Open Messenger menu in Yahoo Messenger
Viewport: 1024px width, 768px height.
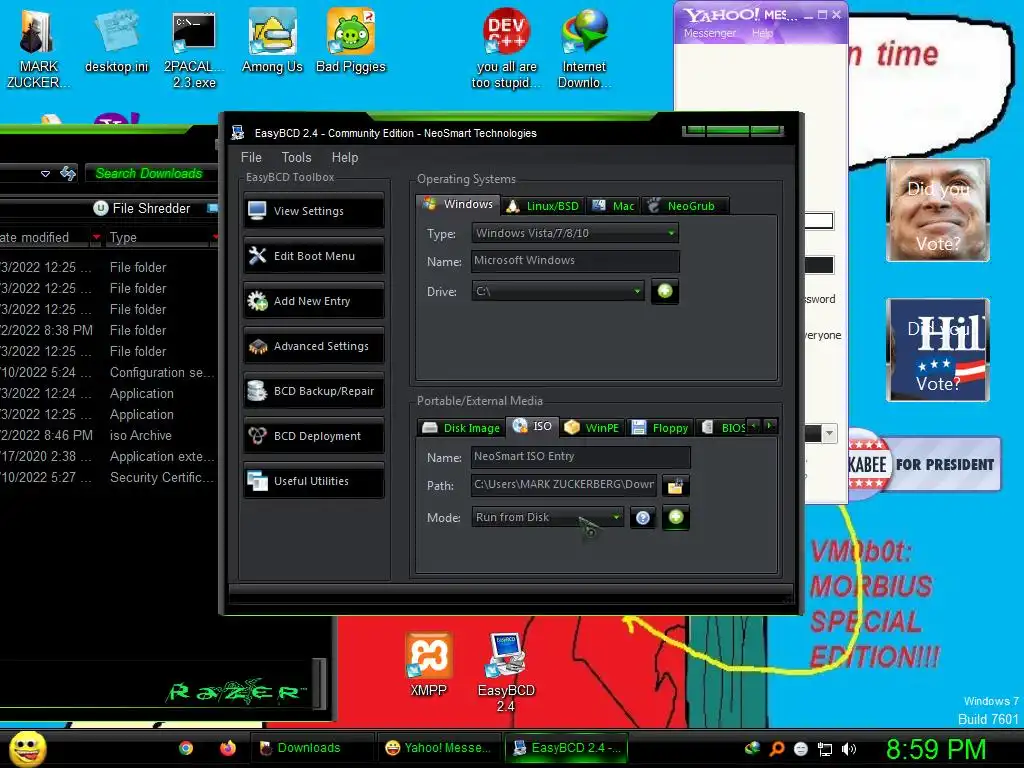tap(710, 33)
